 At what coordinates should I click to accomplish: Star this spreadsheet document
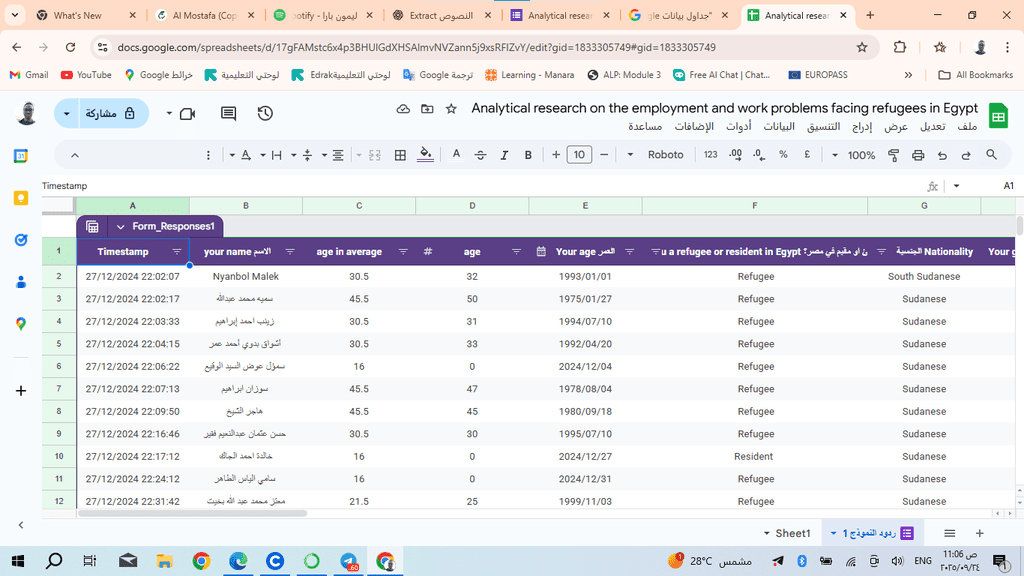pos(451,109)
